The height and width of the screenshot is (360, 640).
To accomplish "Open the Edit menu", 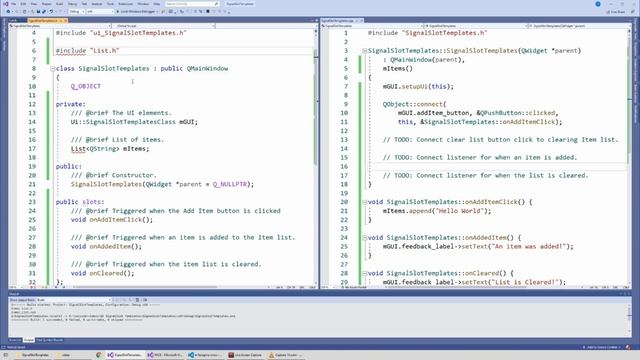I will coord(23,4).
